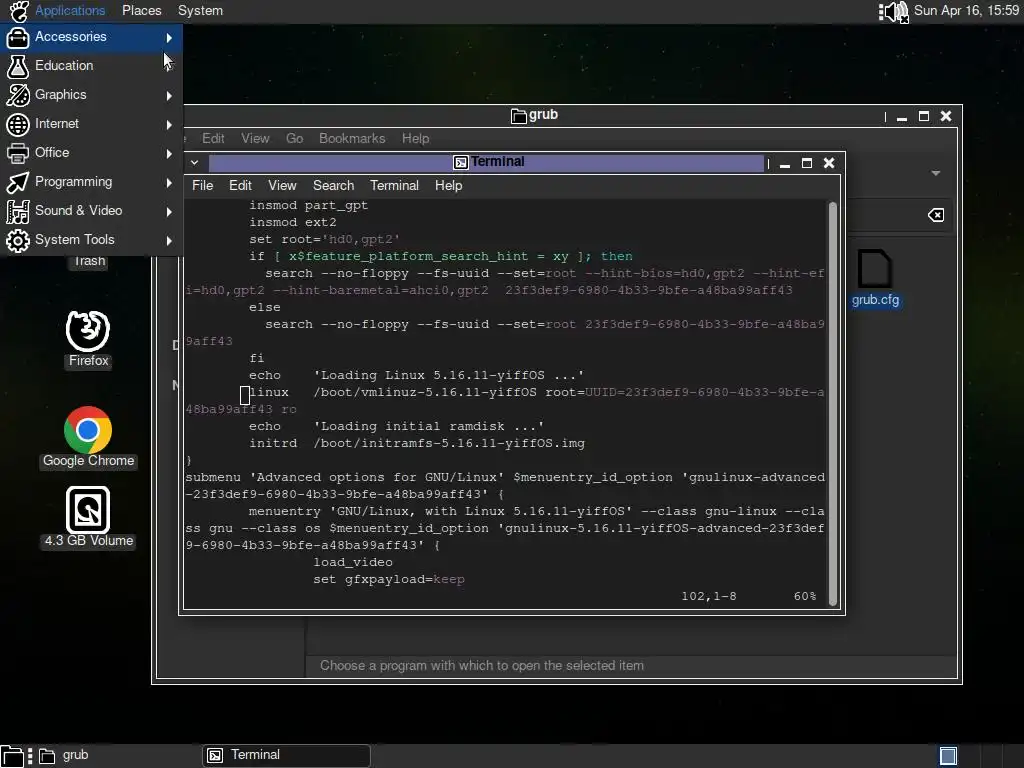This screenshot has width=1024, height=768.
Task: Open the Accessories submenu
Action: coord(91,37)
